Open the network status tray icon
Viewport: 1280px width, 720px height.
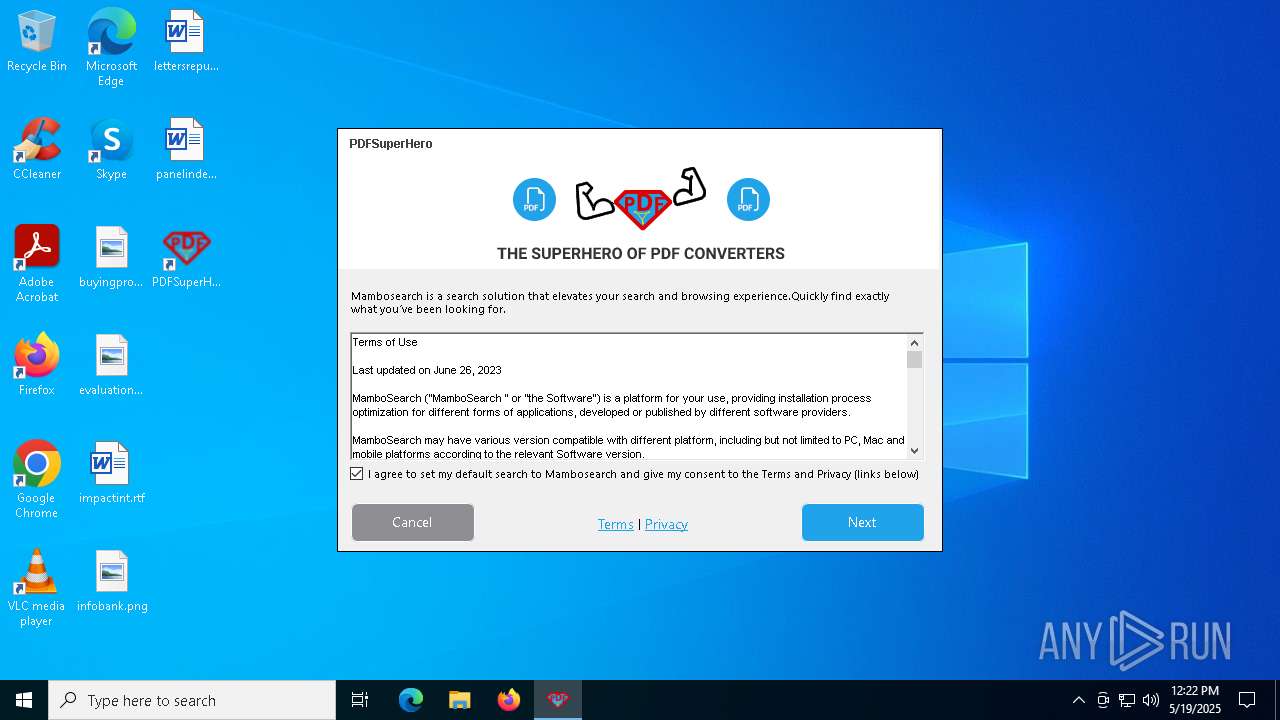click(x=1127, y=700)
